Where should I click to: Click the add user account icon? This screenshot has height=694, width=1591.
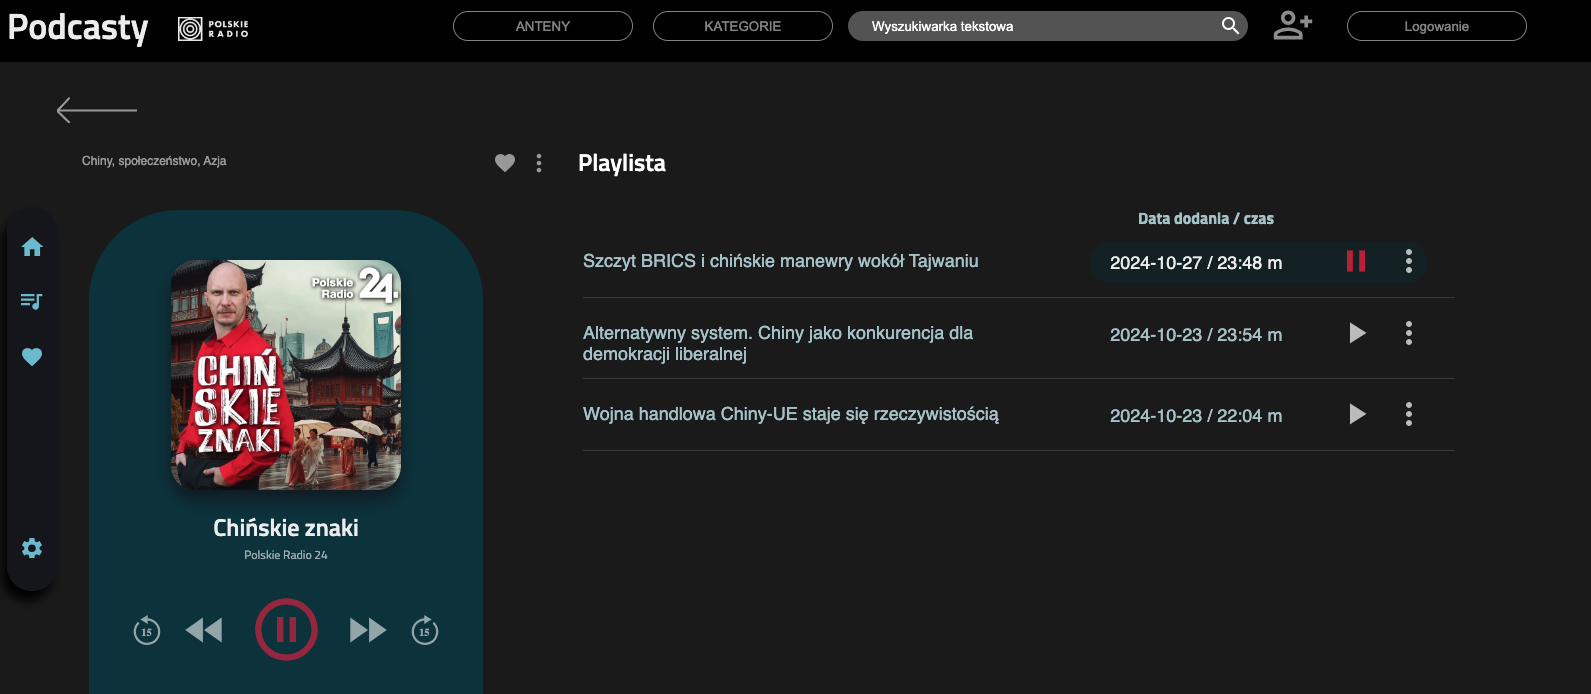[1292, 26]
